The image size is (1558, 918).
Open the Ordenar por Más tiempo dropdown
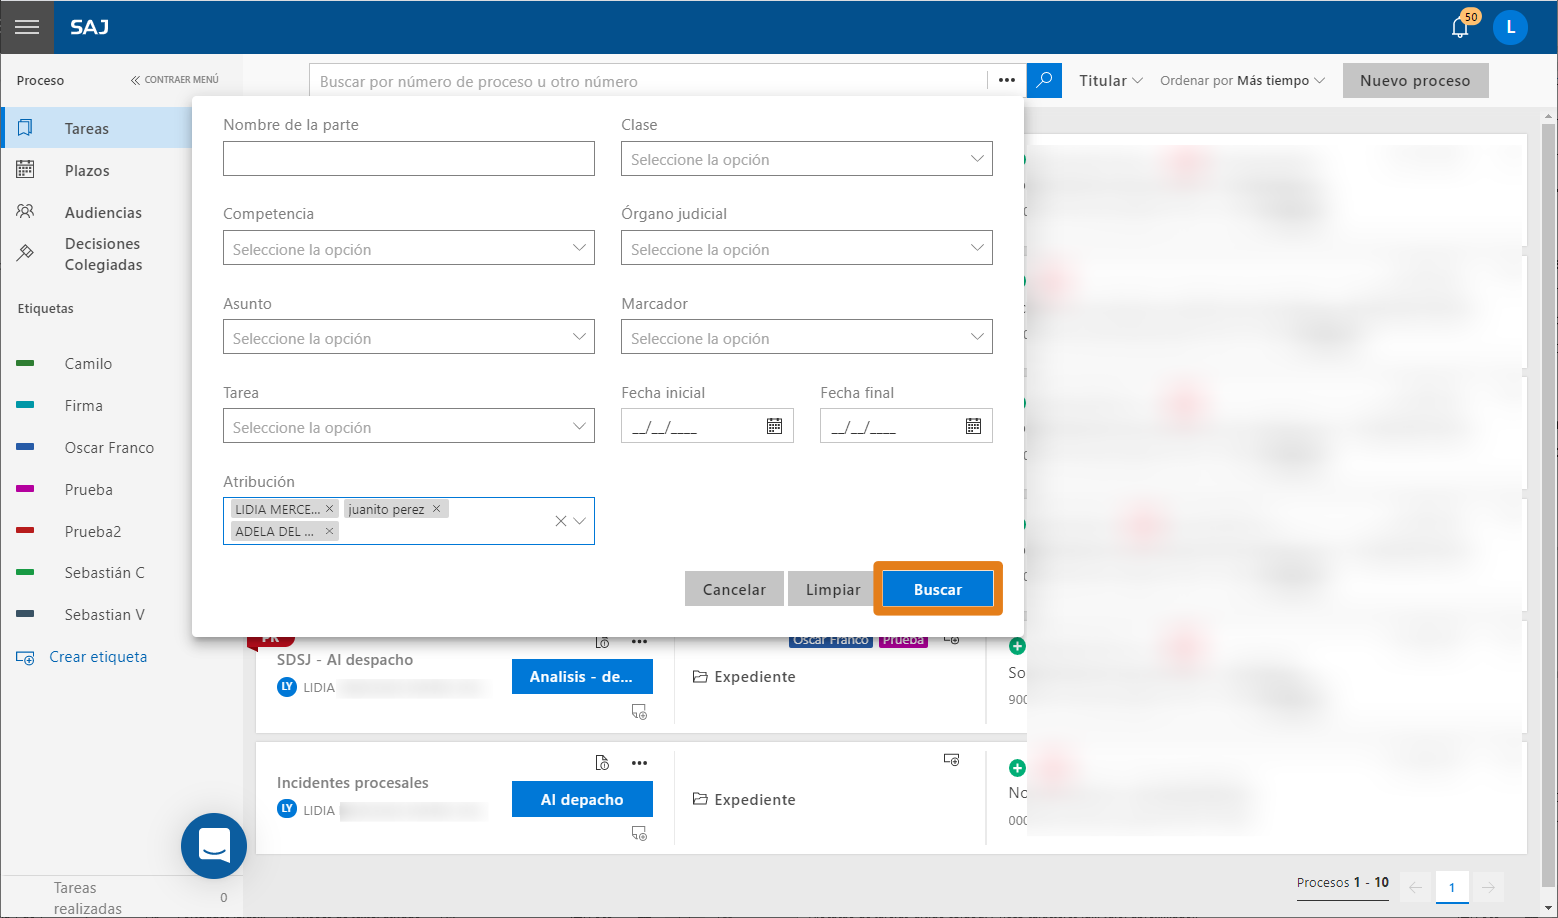pyautogui.click(x=1242, y=81)
